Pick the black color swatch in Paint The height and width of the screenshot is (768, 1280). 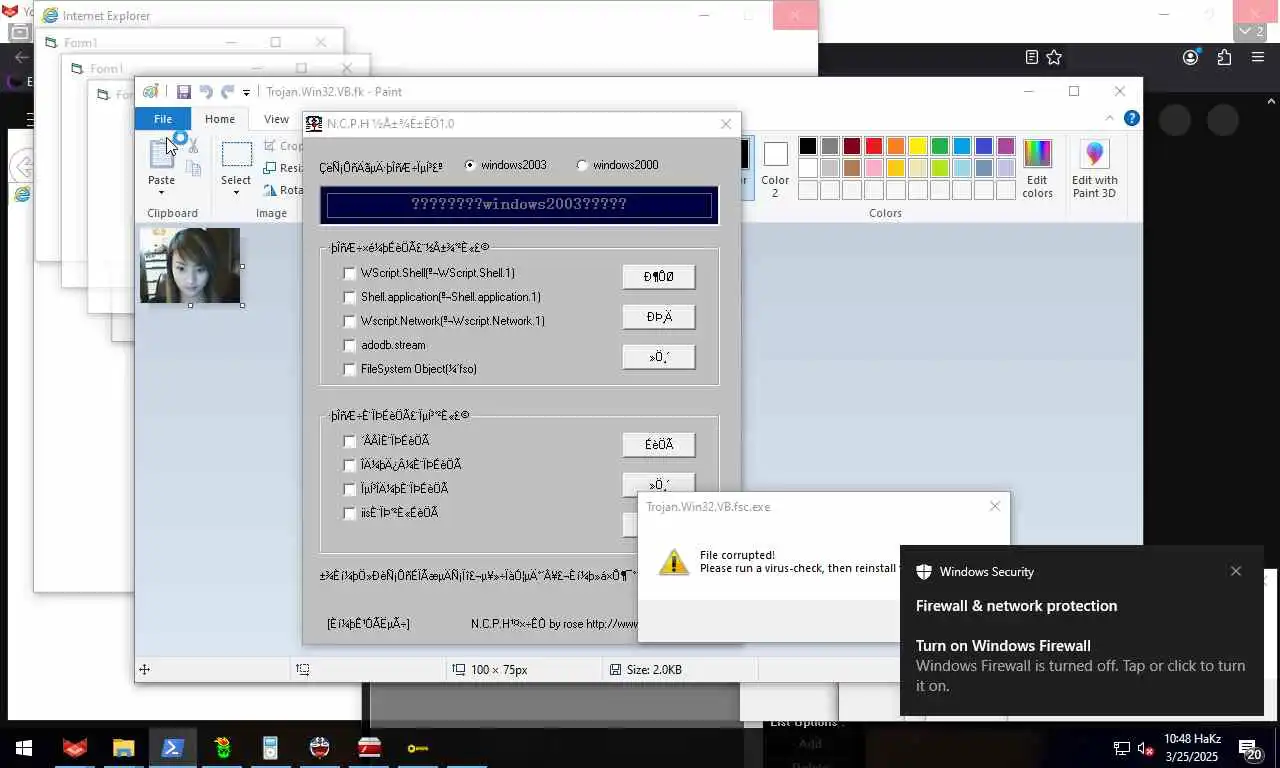(x=807, y=146)
